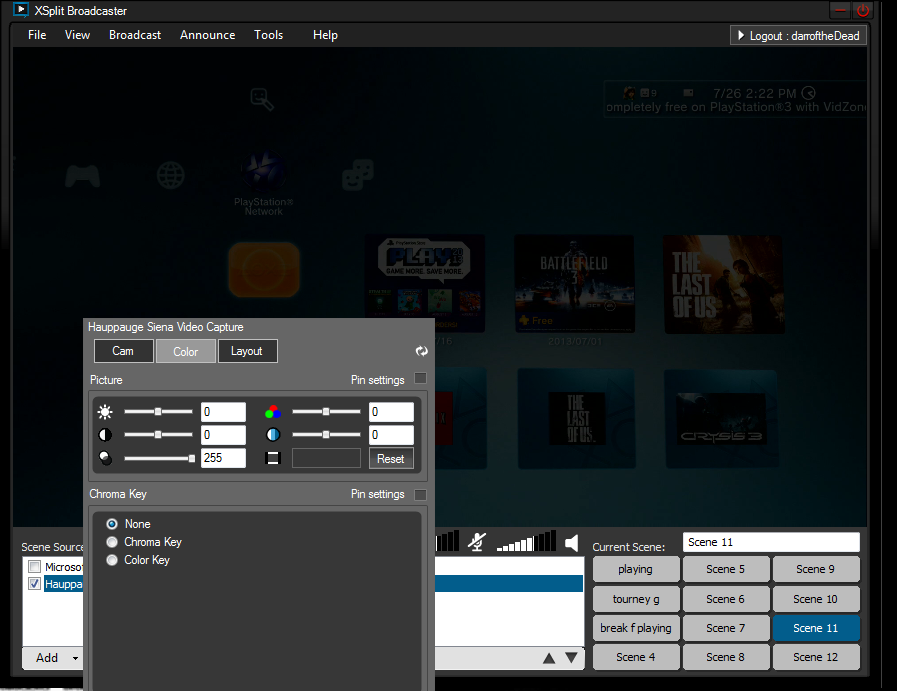The width and height of the screenshot is (897, 691).
Task: Switch to Scene 9
Action: [x=816, y=569]
